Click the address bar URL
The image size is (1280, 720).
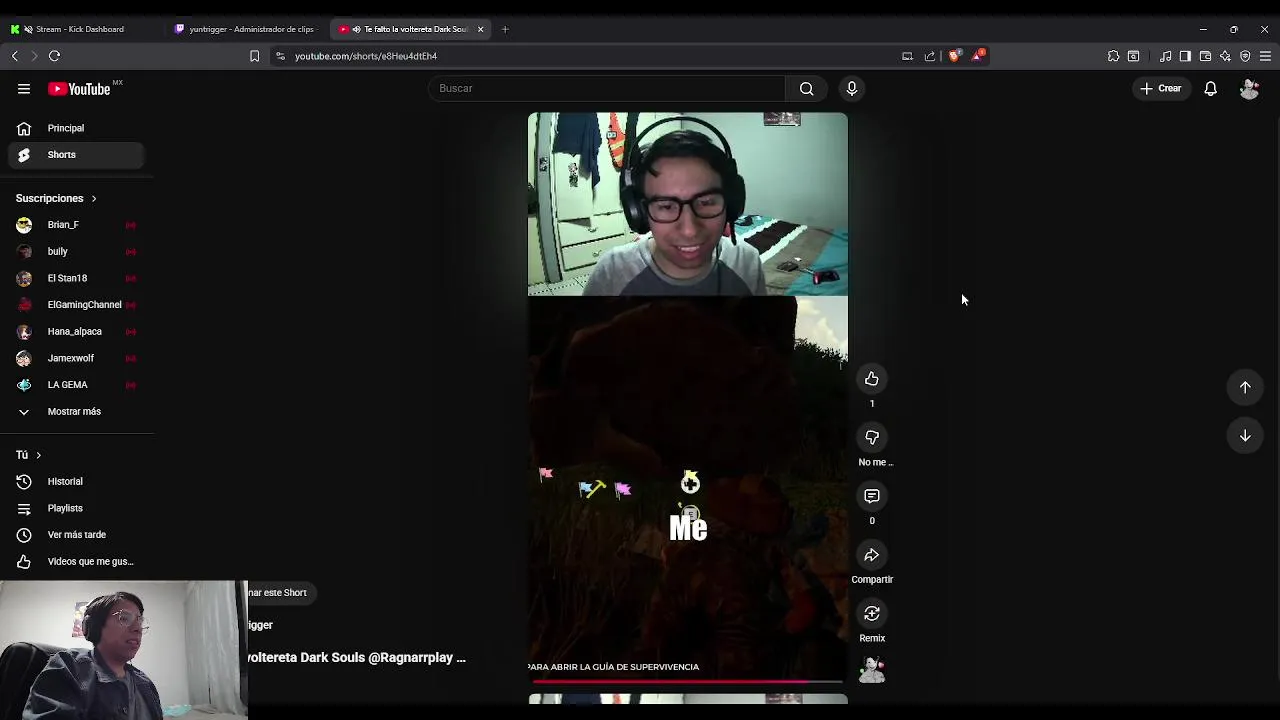click(x=366, y=56)
